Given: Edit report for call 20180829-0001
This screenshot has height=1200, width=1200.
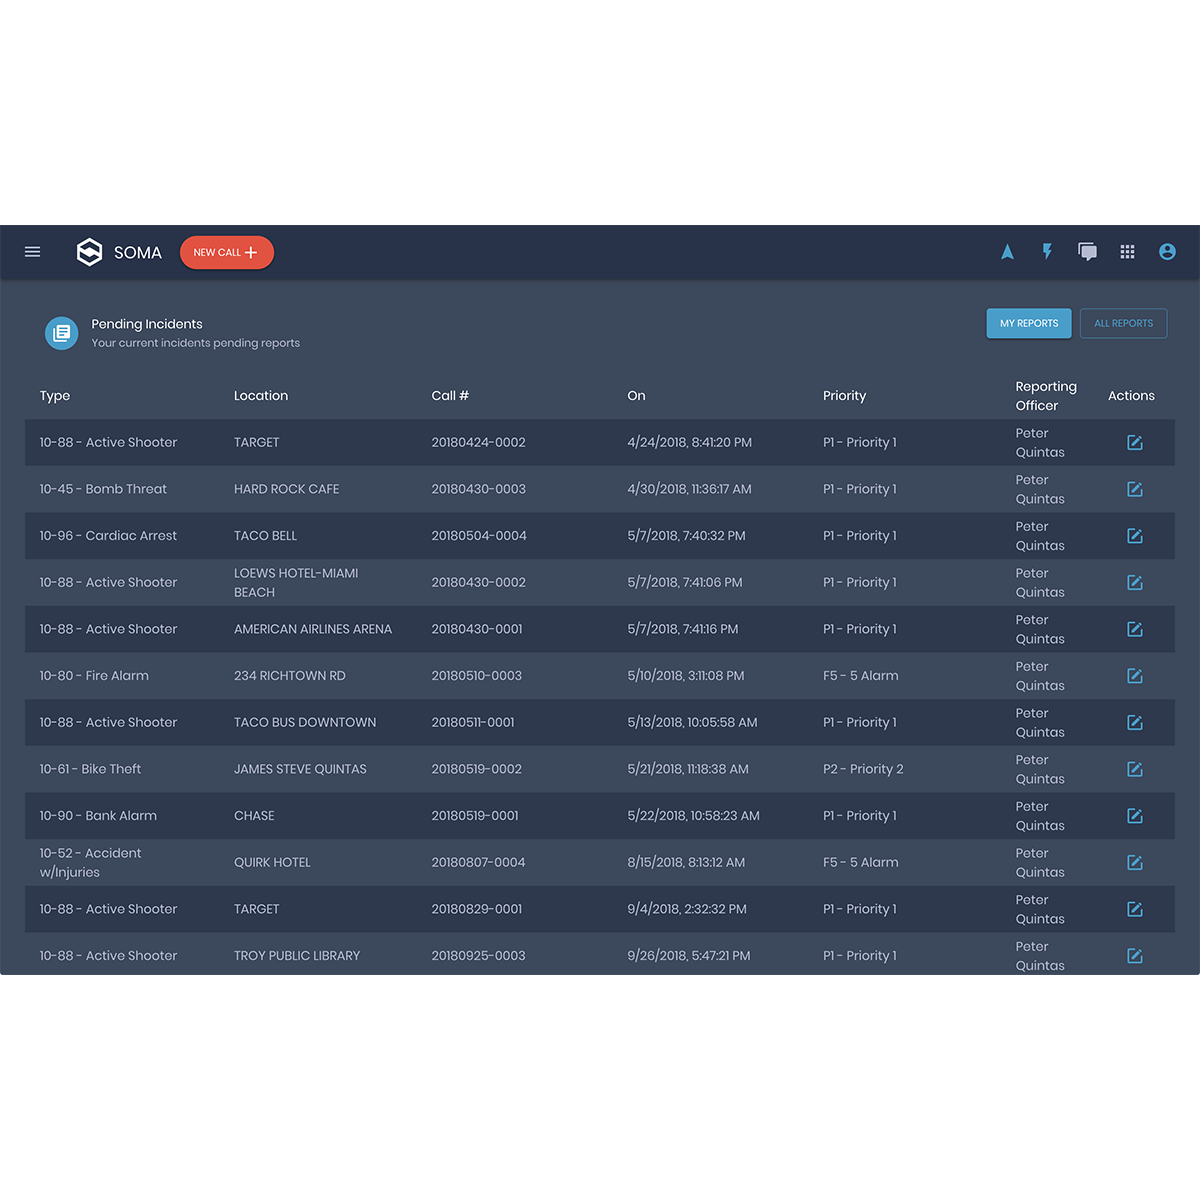Looking at the screenshot, I should coord(1135,909).
